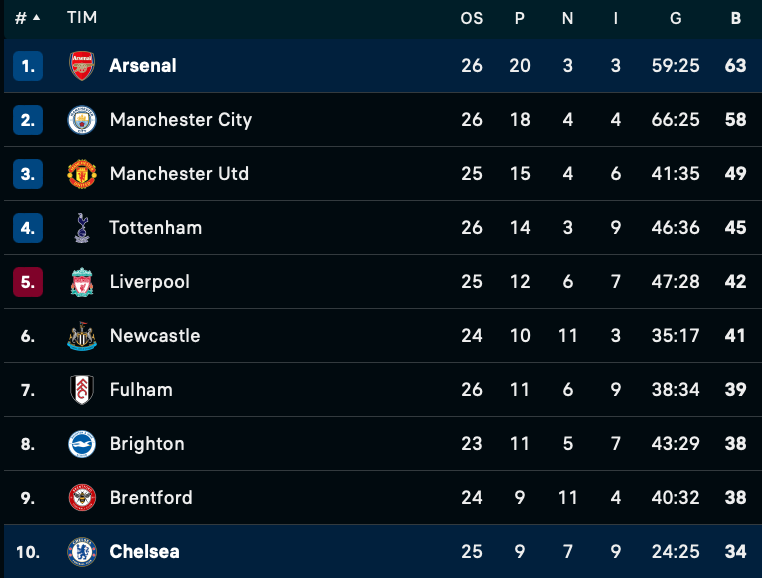Sort standings by the G goals column

point(675,18)
